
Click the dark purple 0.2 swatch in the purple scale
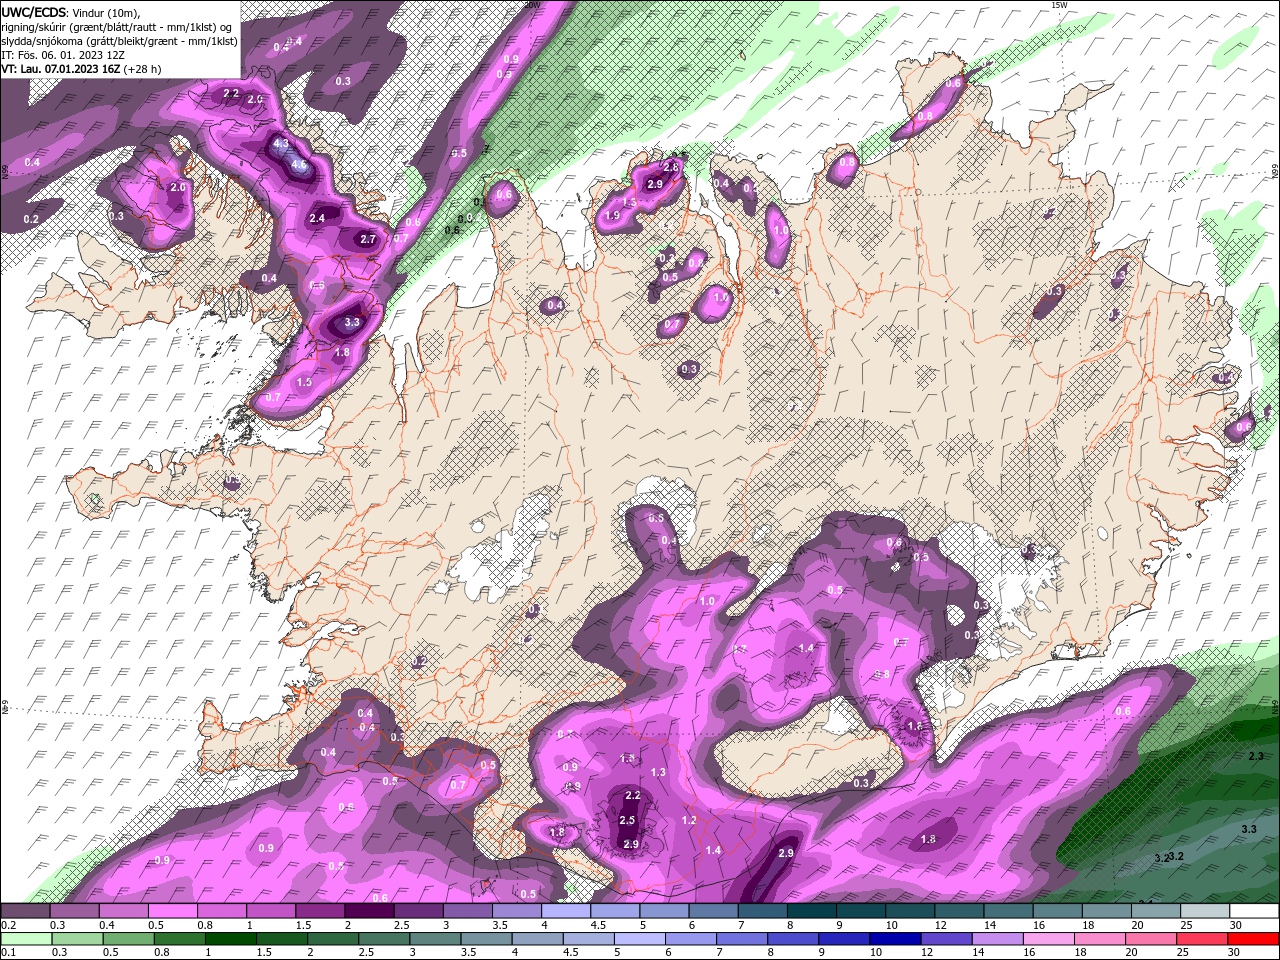pyautogui.click(x=25, y=911)
